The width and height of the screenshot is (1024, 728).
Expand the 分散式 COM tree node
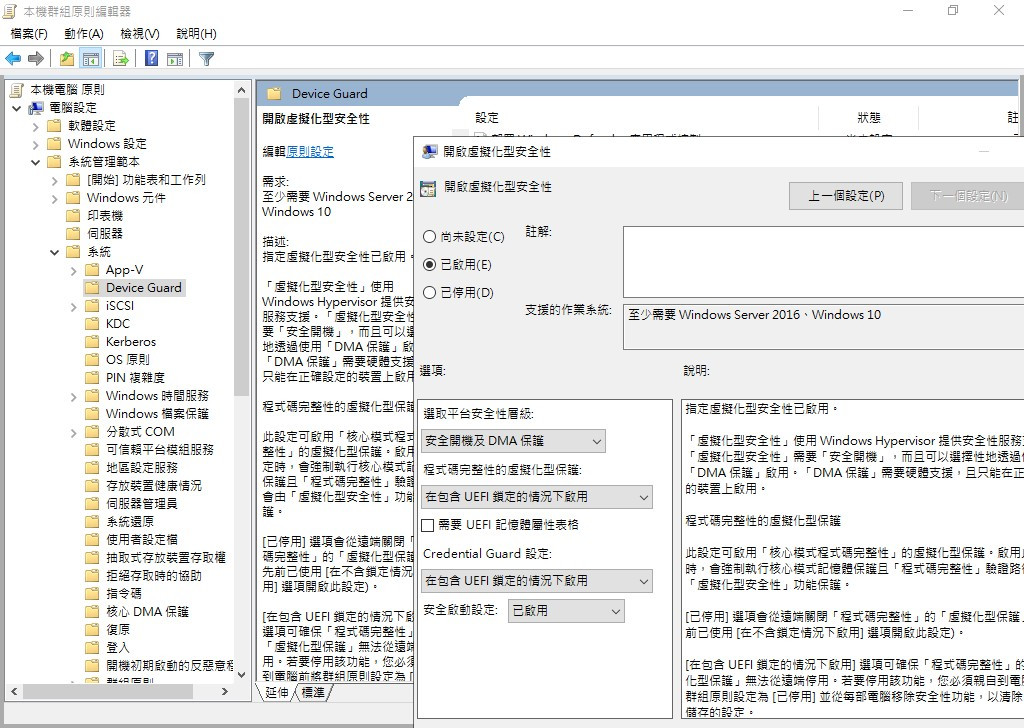click(74, 432)
